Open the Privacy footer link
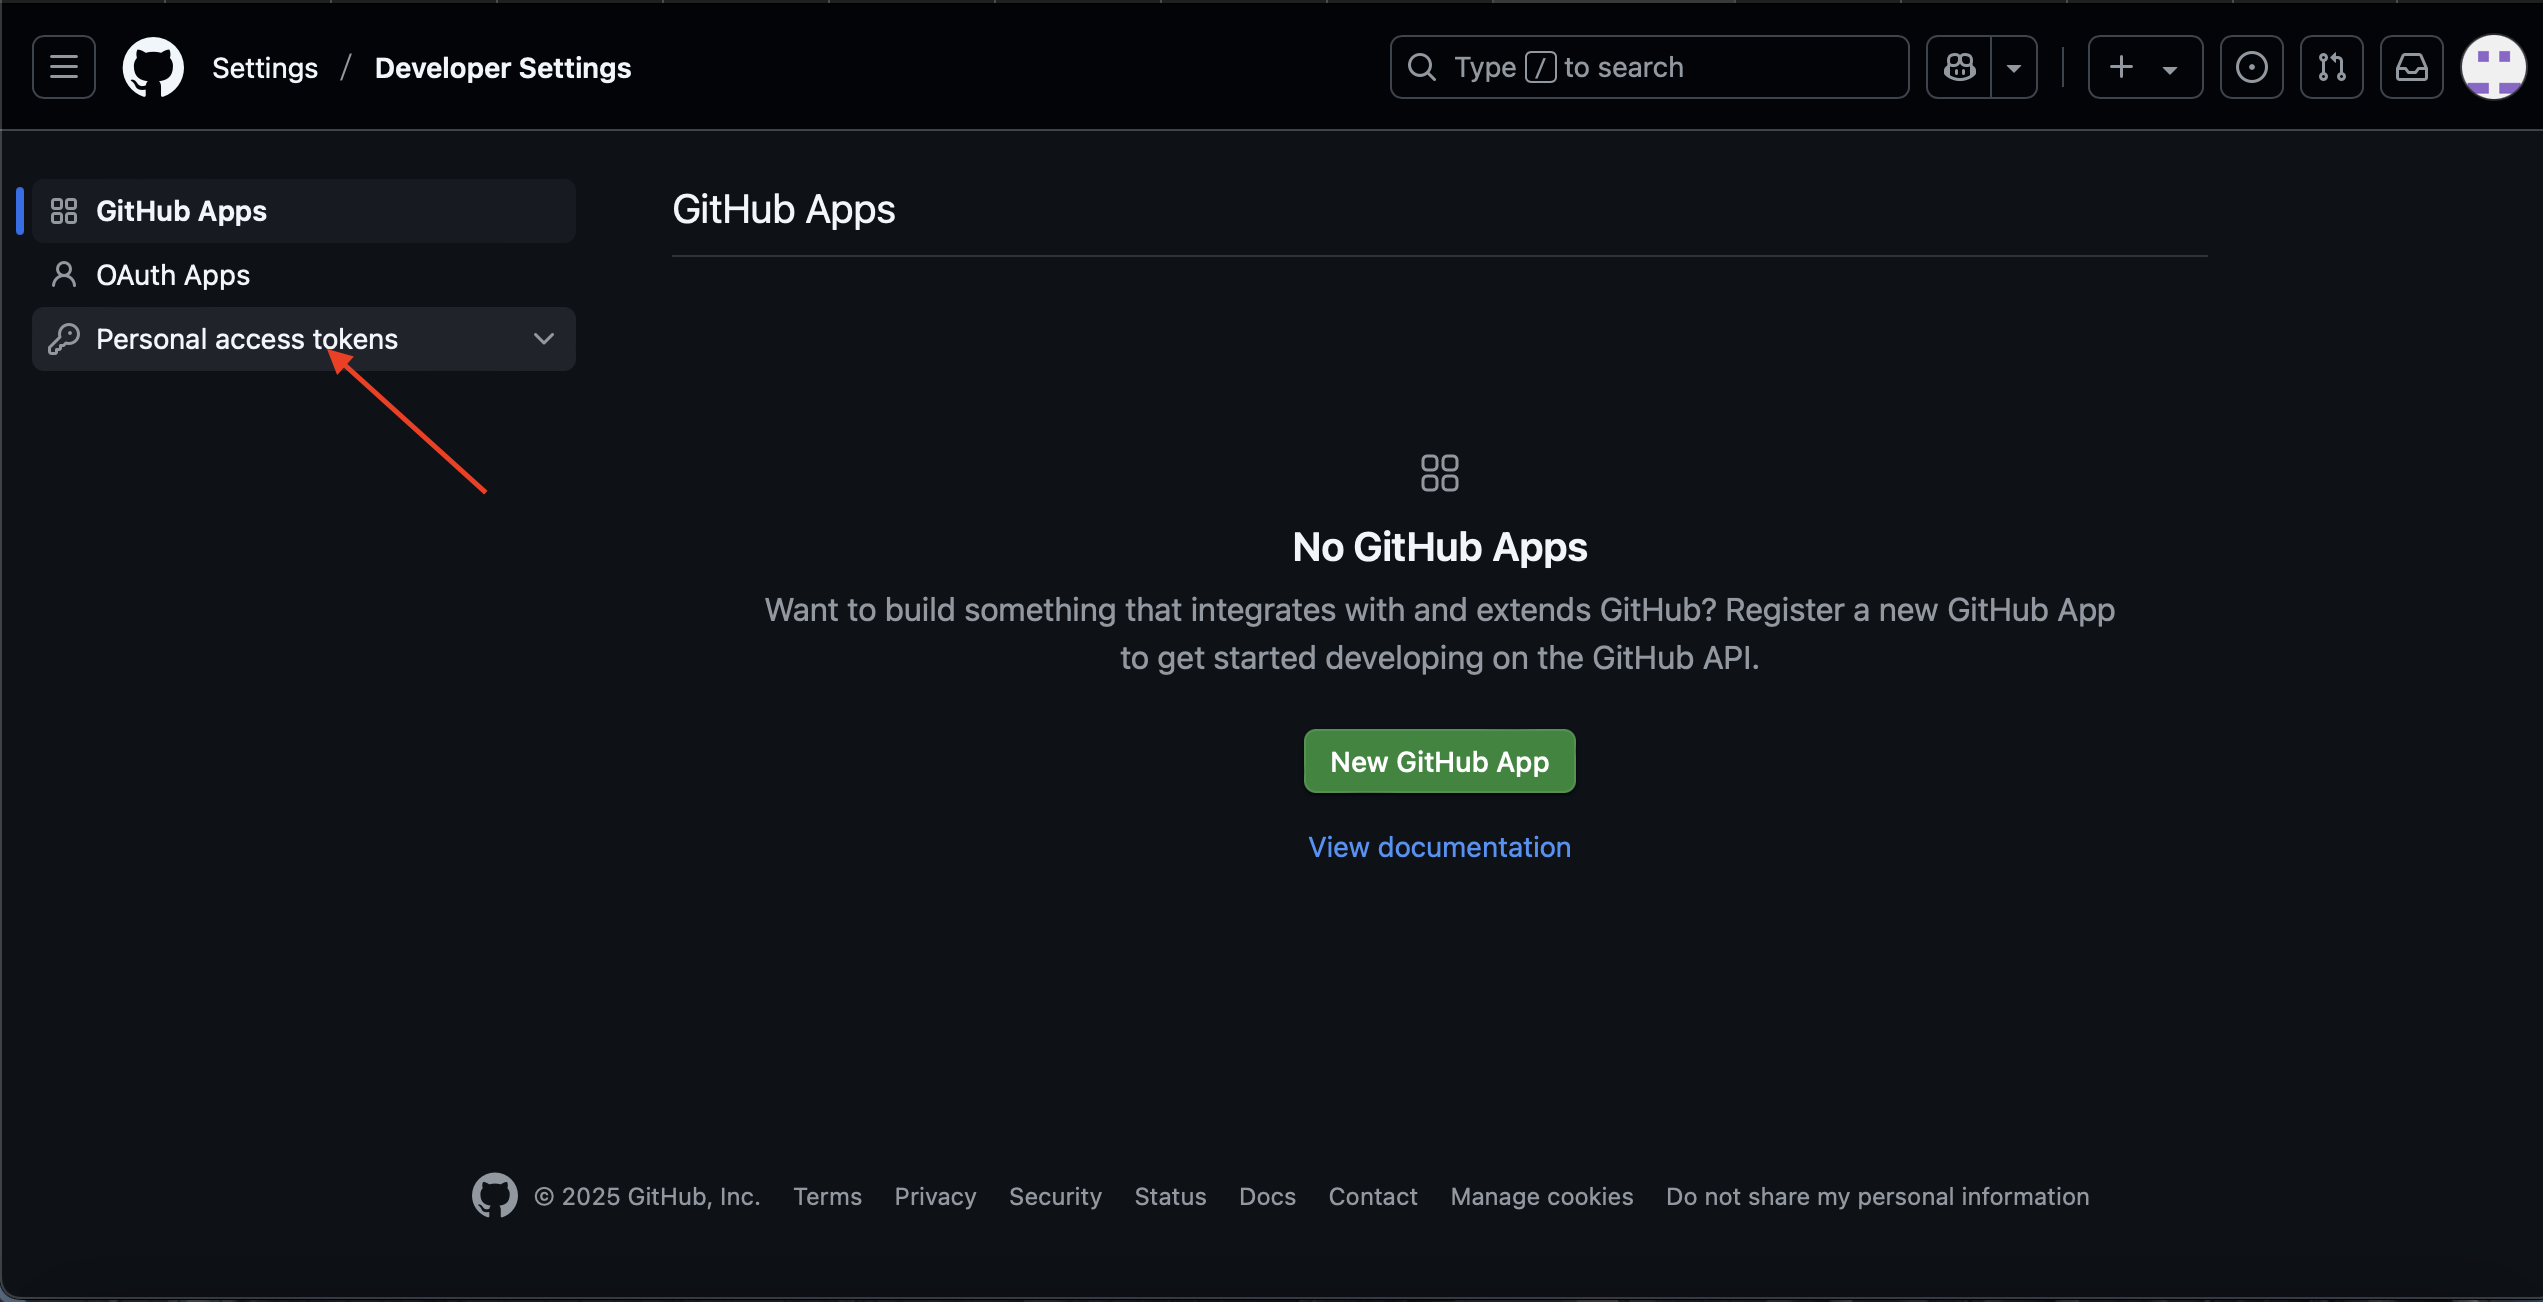 click(x=935, y=1196)
